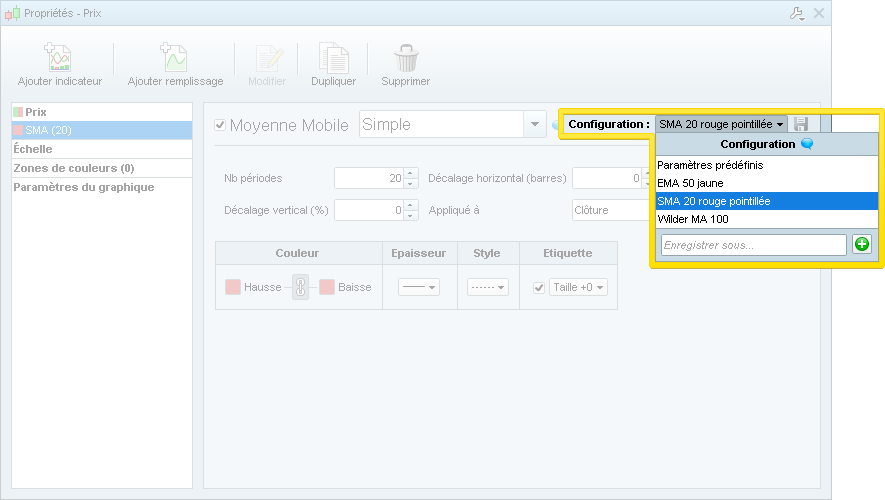Select Prix in the left panel
Viewport: 885px width, 500px height.
pos(102,112)
